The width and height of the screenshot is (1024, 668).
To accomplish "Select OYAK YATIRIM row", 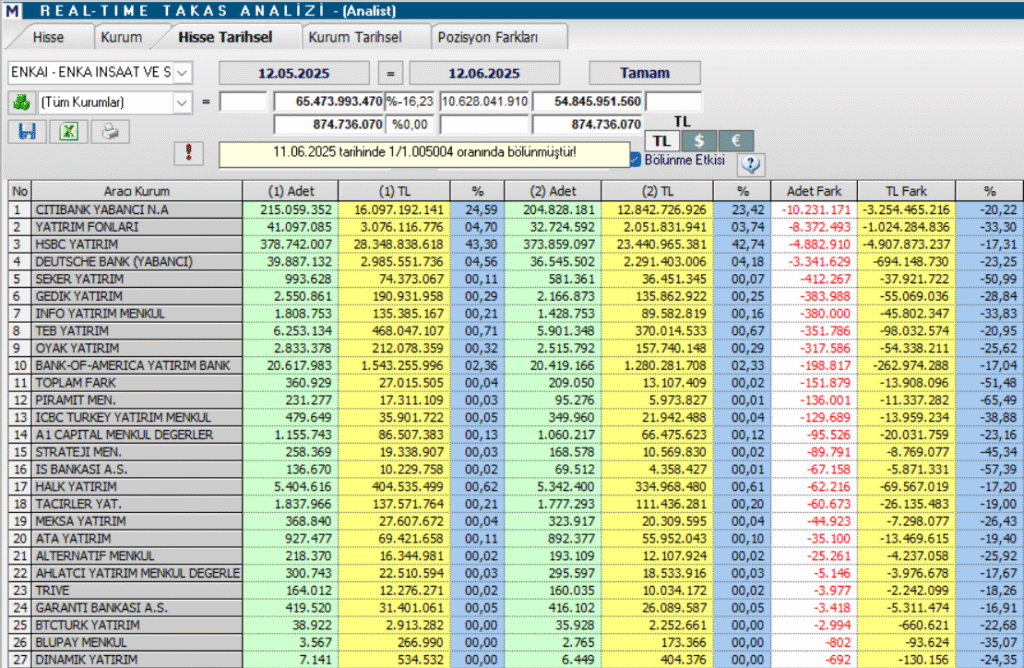I will 516,348.
